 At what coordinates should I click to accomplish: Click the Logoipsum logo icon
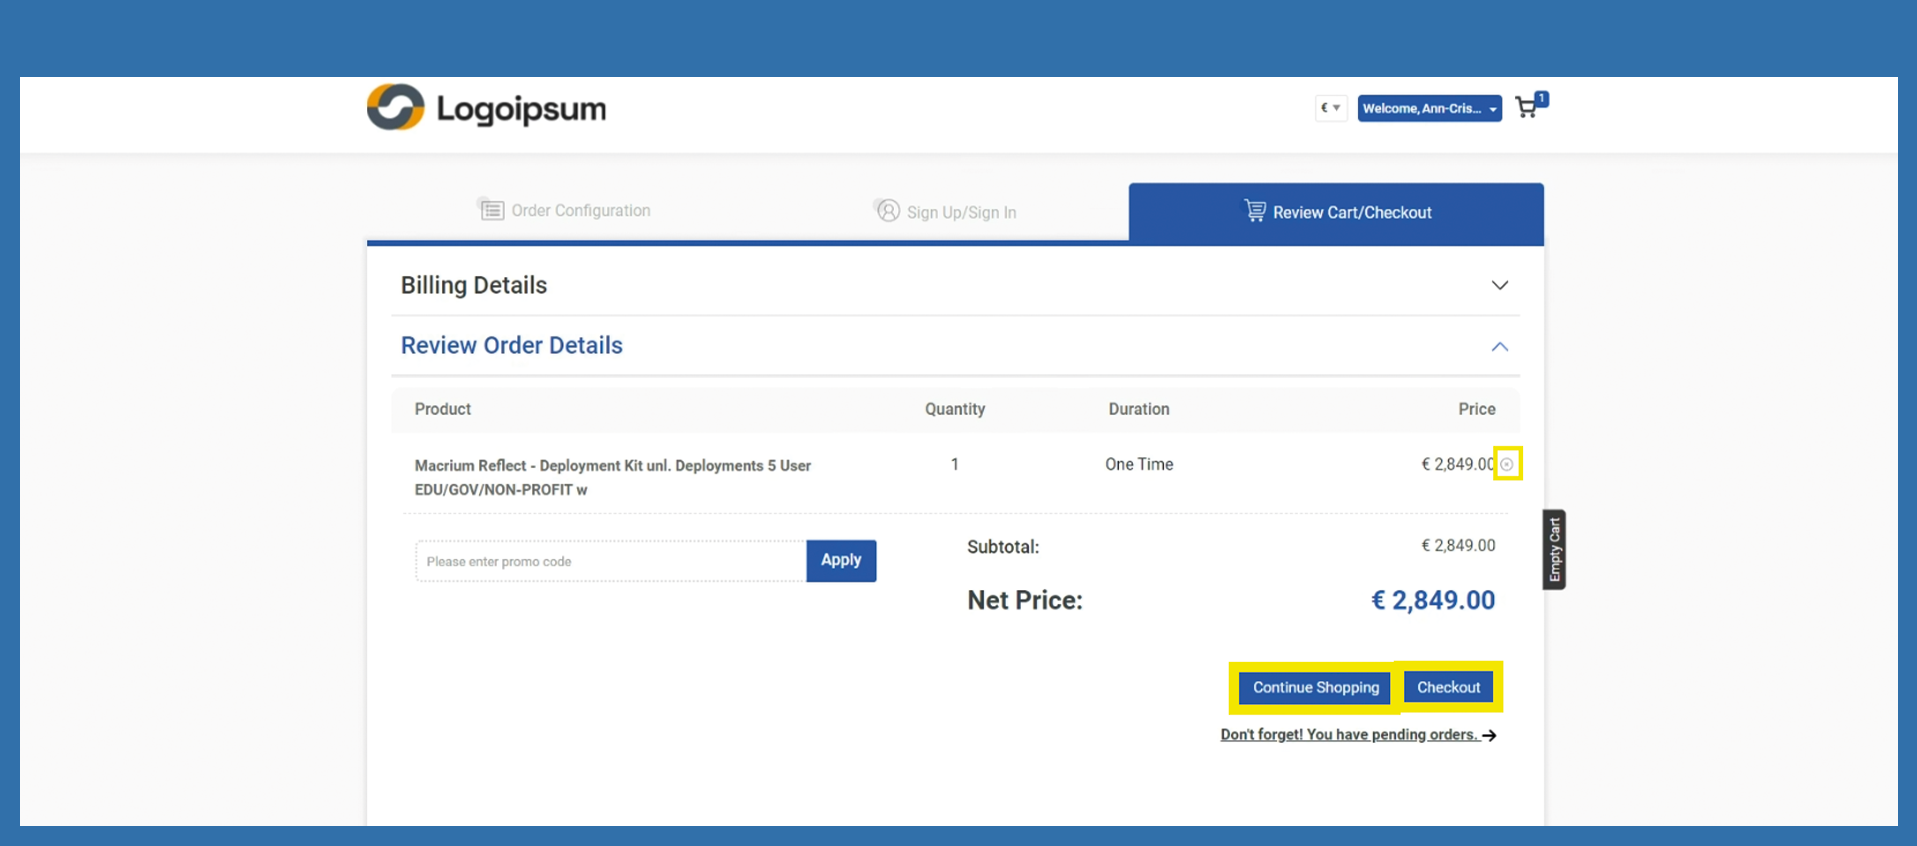click(396, 107)
